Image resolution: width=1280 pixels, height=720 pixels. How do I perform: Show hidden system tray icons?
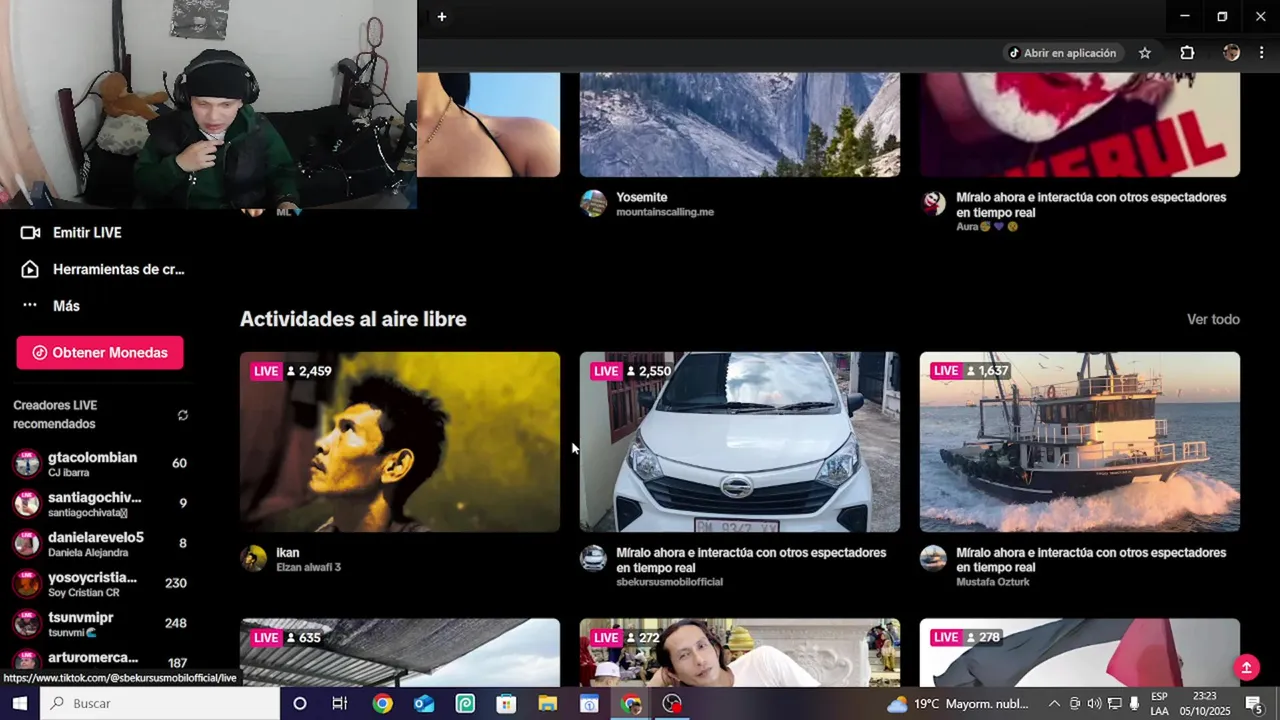1054,704
